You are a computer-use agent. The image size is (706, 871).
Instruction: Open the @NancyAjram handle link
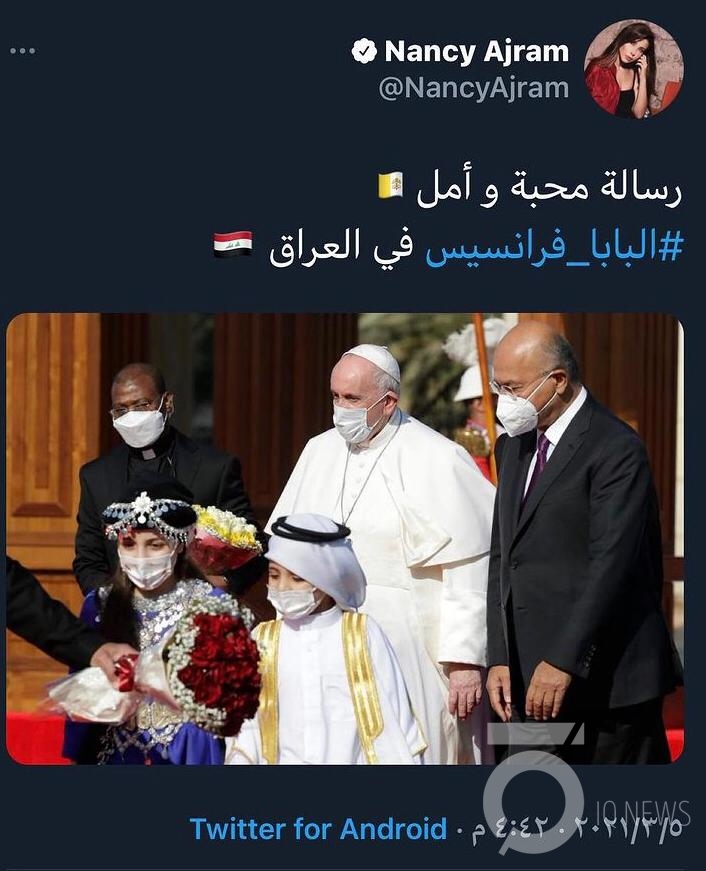click(474, 88)
